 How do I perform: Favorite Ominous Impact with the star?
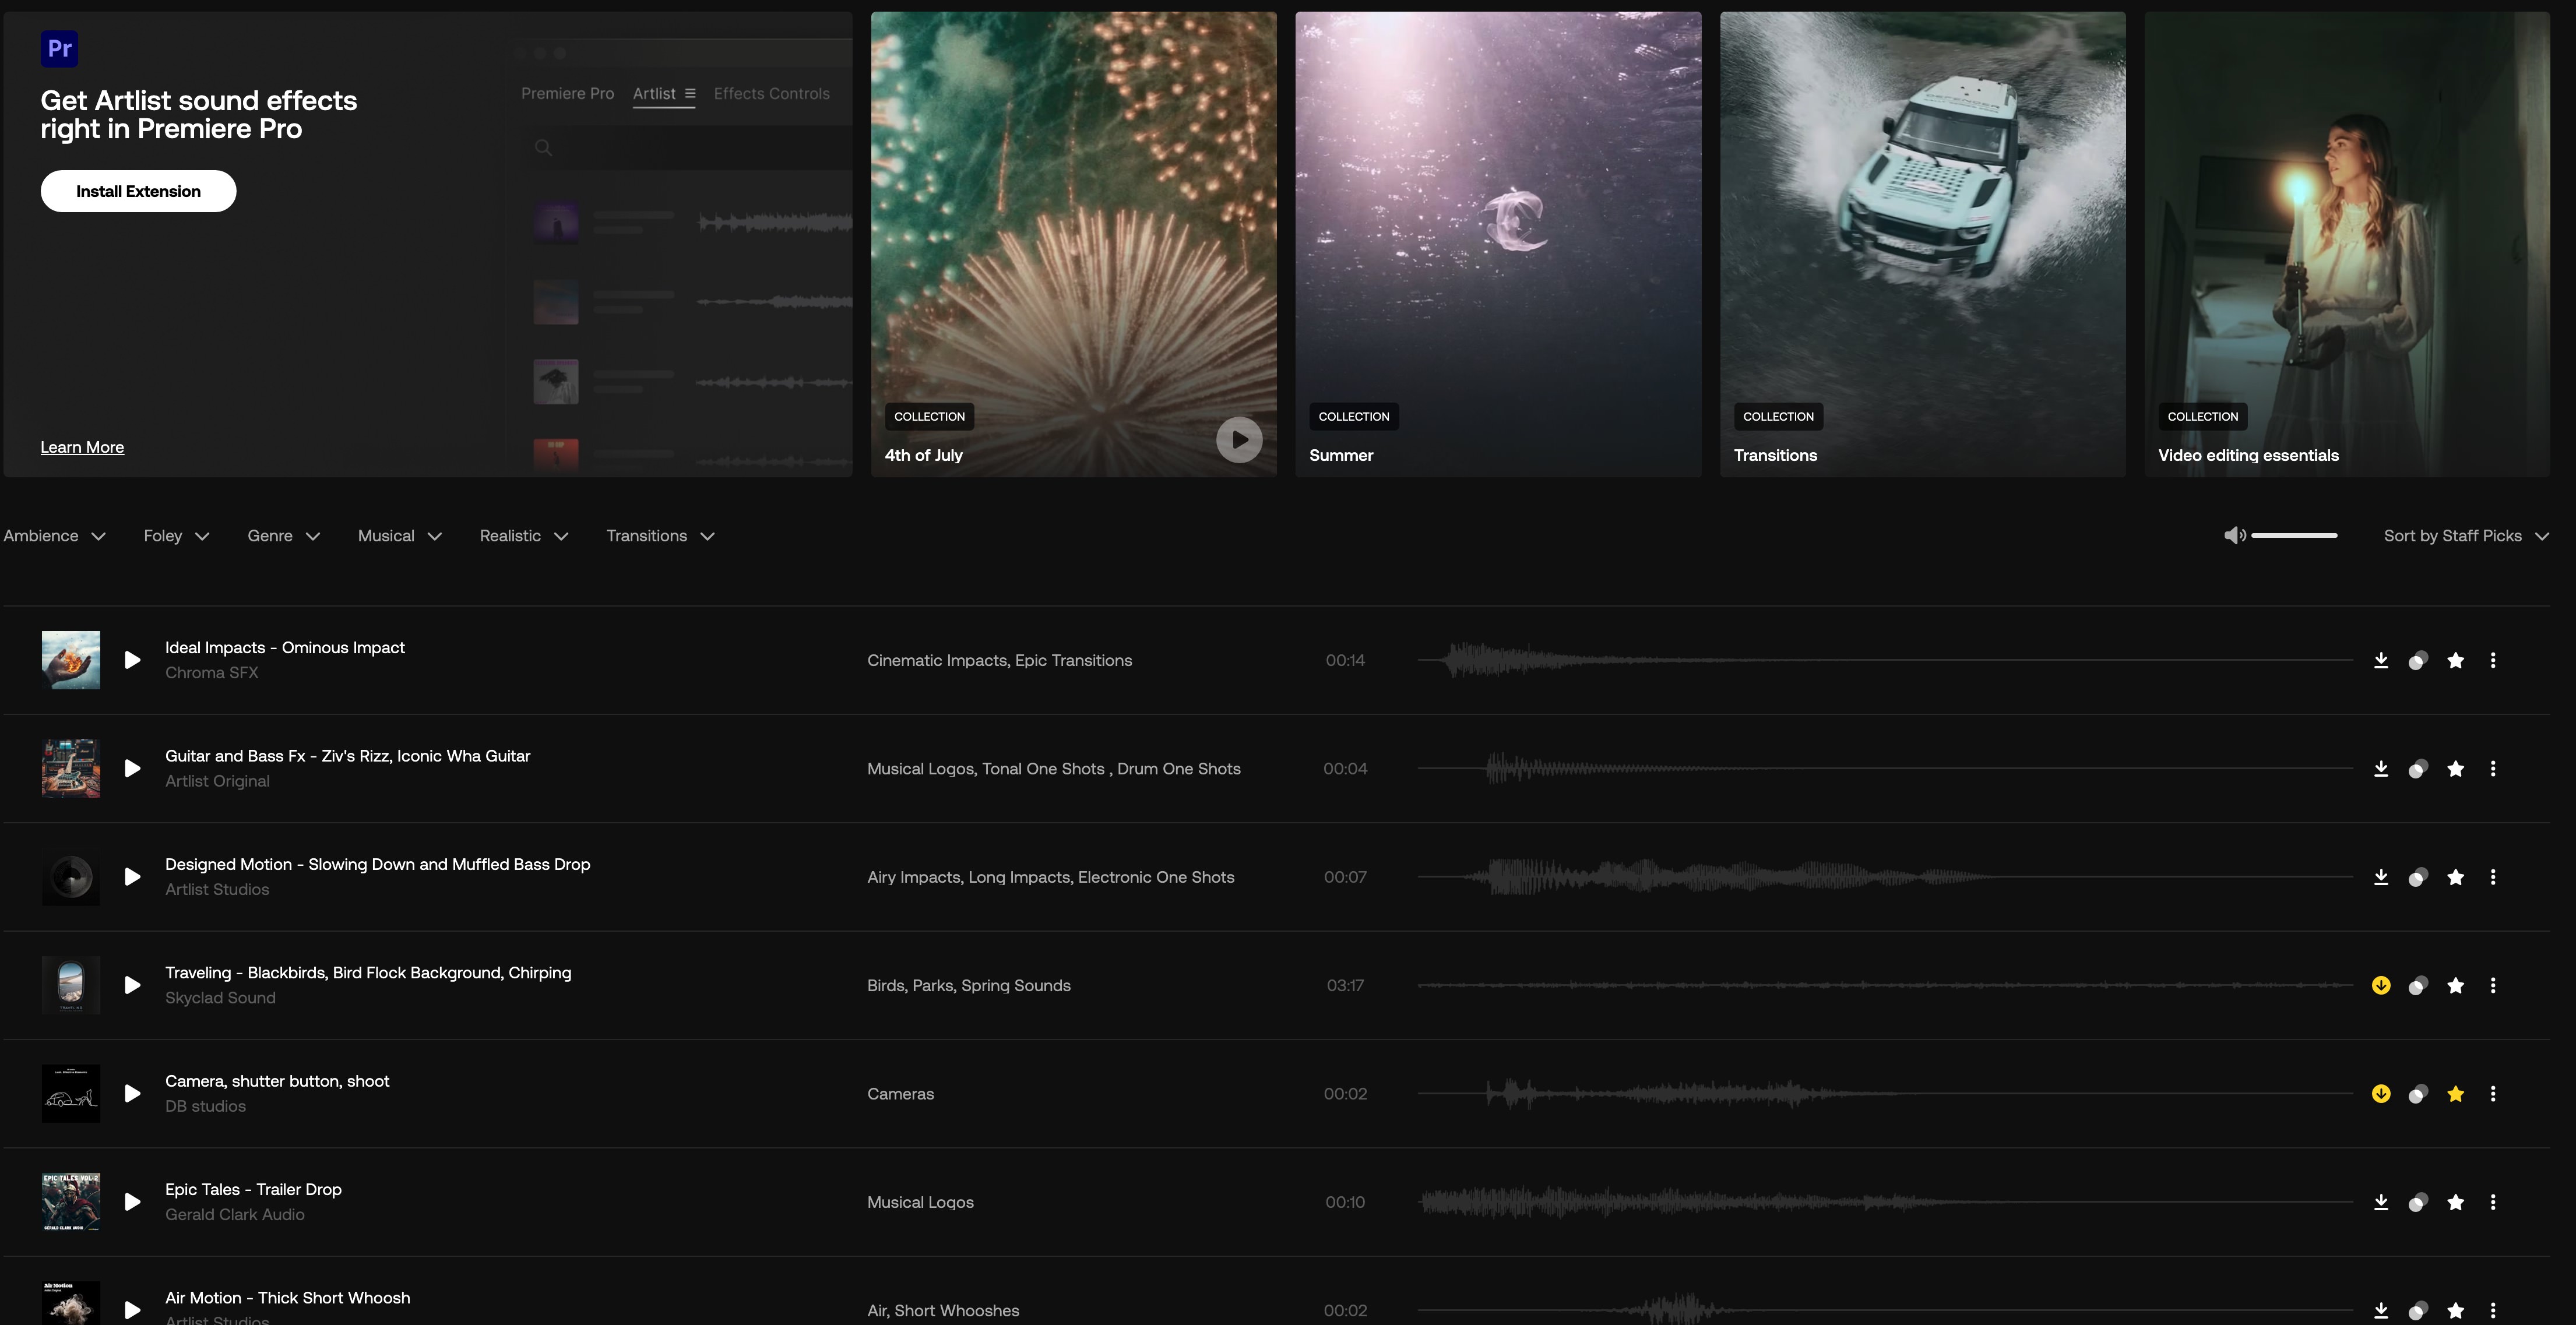click(2456, 660)
